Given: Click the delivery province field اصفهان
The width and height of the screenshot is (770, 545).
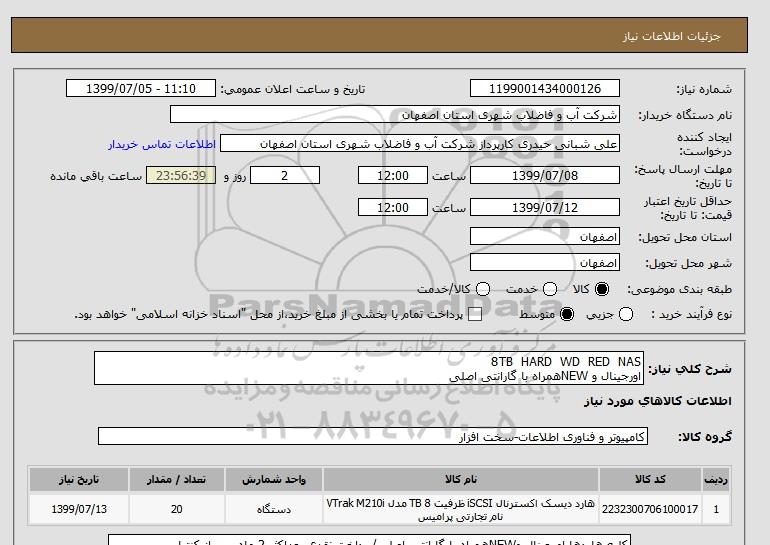Looking at the screenshot, I should click(x=545, y=237).
